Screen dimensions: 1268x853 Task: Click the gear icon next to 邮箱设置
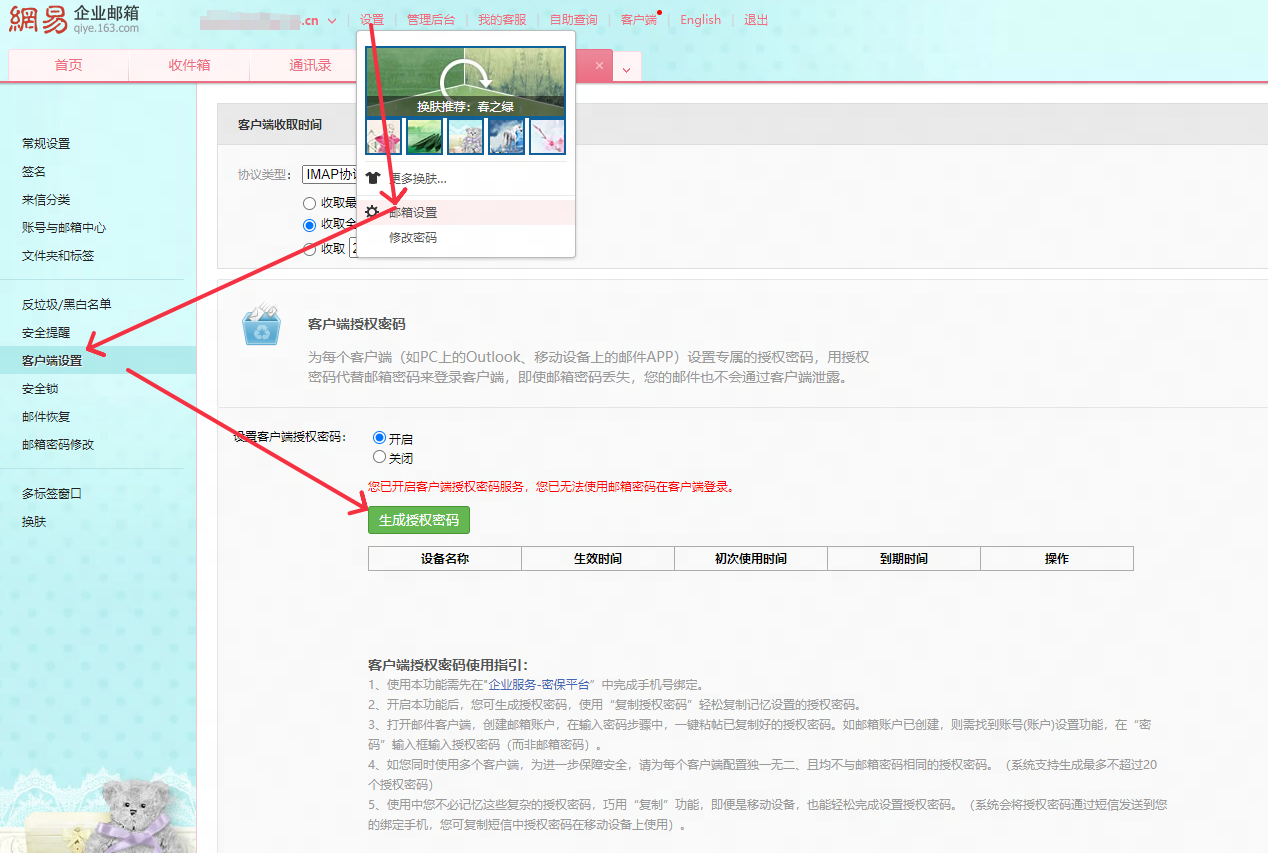(x=373, y=211)
